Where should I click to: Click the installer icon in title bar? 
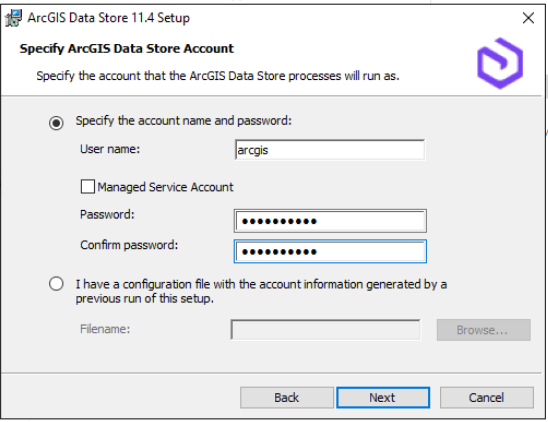click(14, 18)
